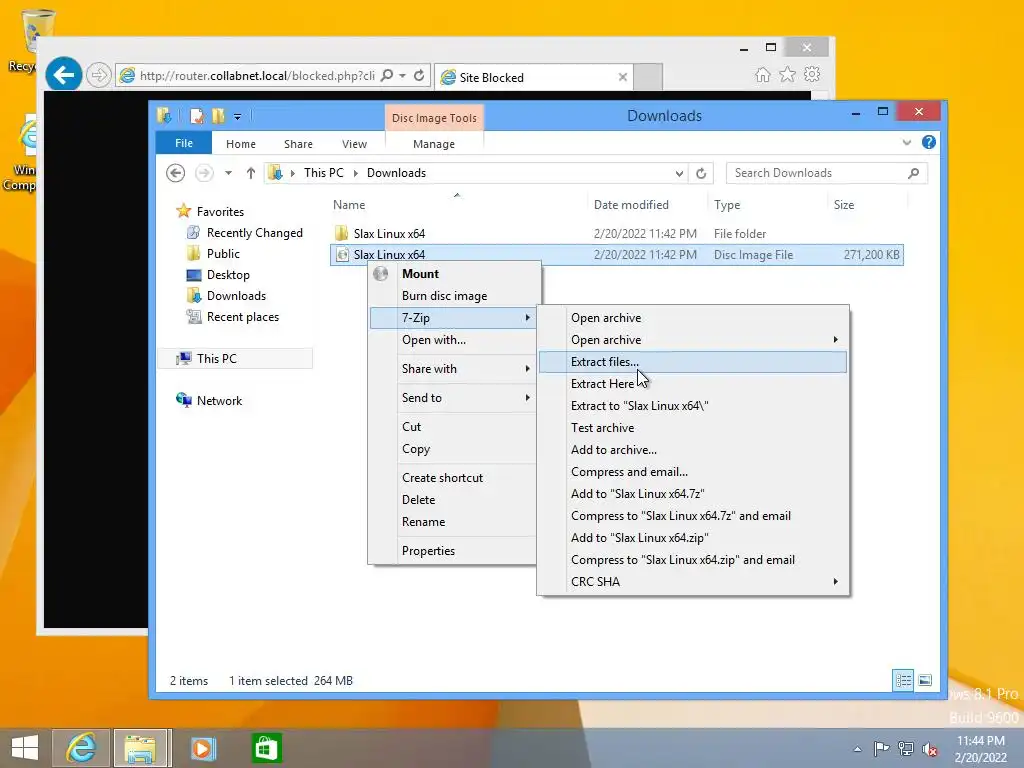Click Extract Here in 7-Zip submenu

693,384
